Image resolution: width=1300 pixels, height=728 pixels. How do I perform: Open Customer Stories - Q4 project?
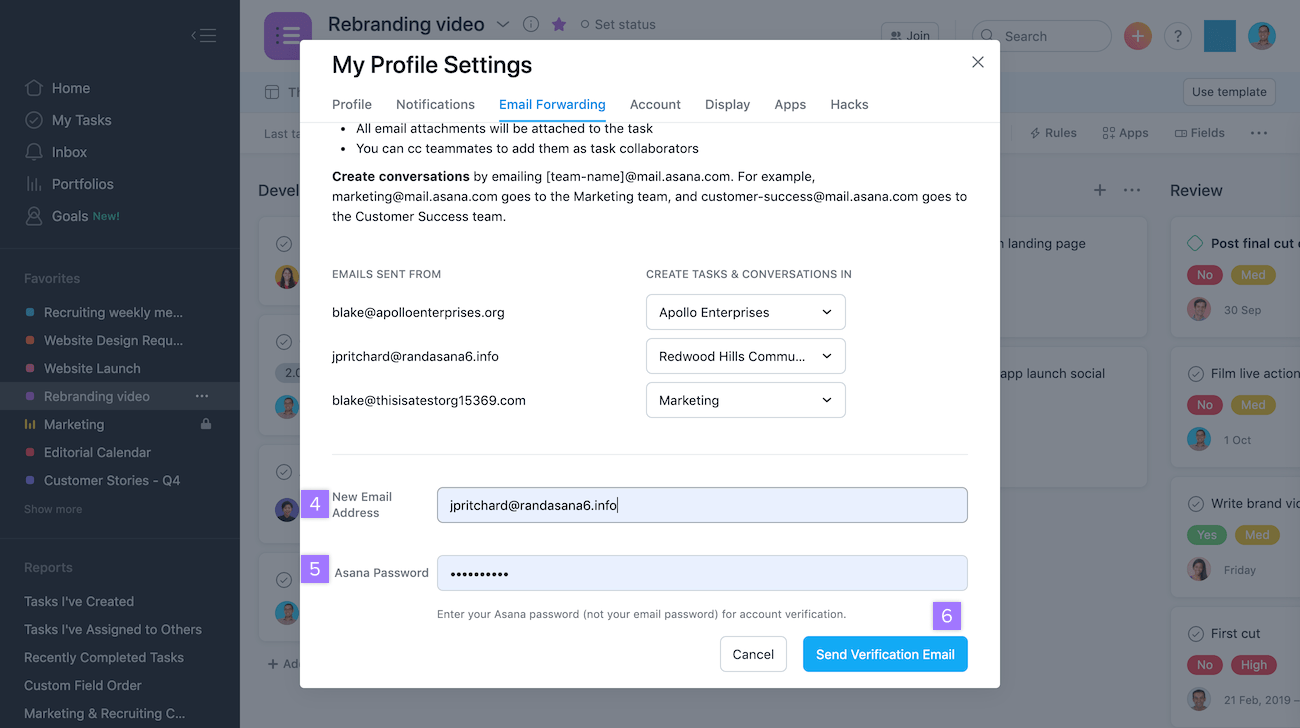pos(112,480)
